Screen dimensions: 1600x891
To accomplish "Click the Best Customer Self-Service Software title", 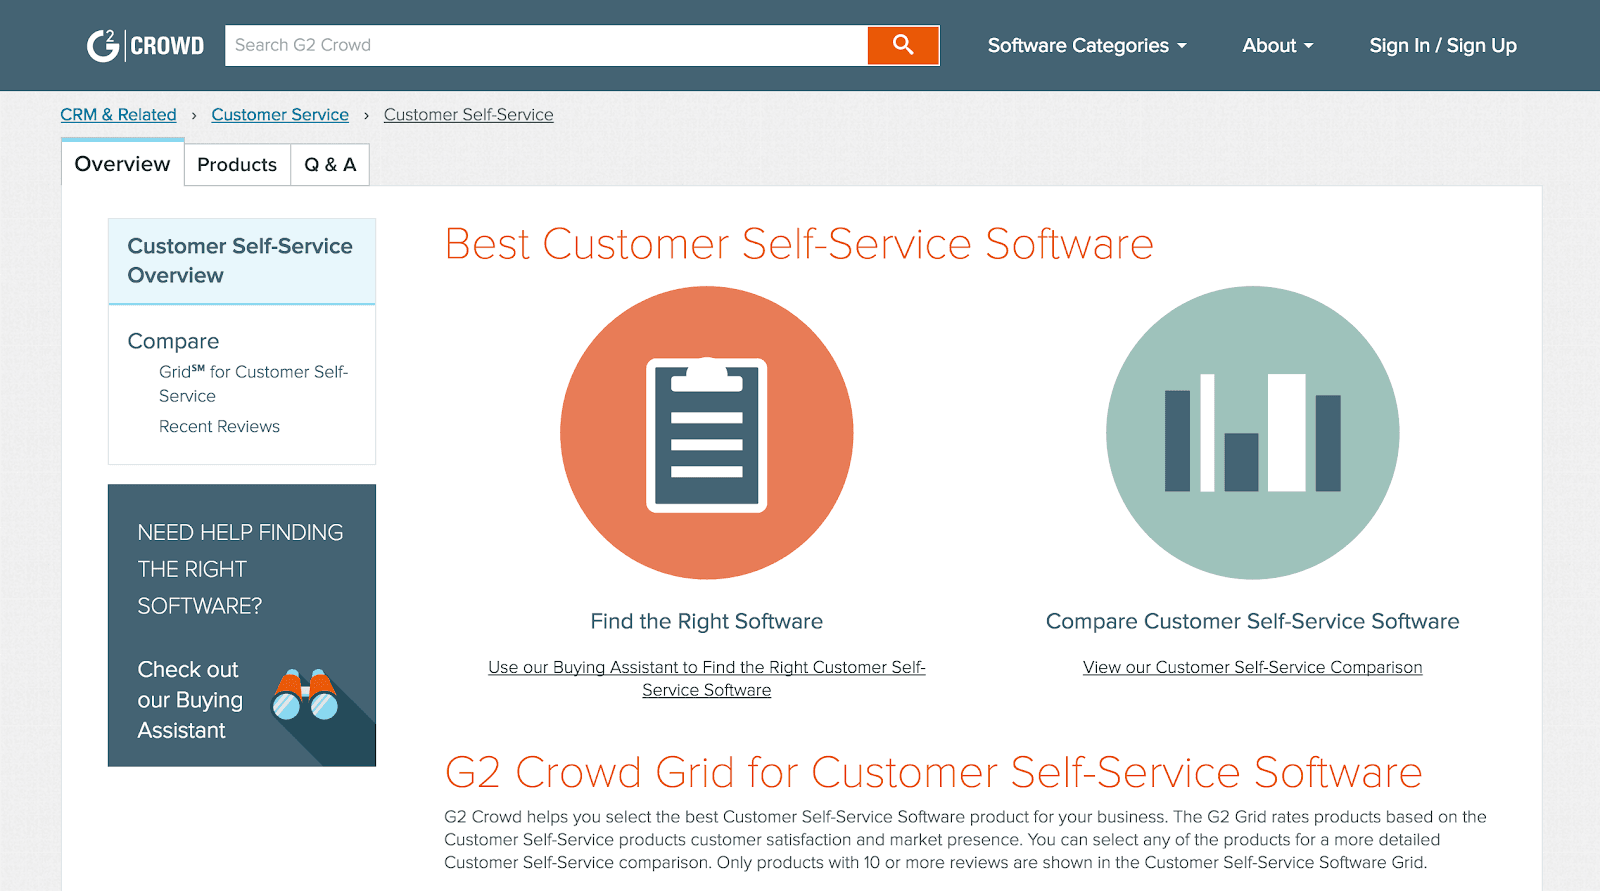I will (799, 244).
